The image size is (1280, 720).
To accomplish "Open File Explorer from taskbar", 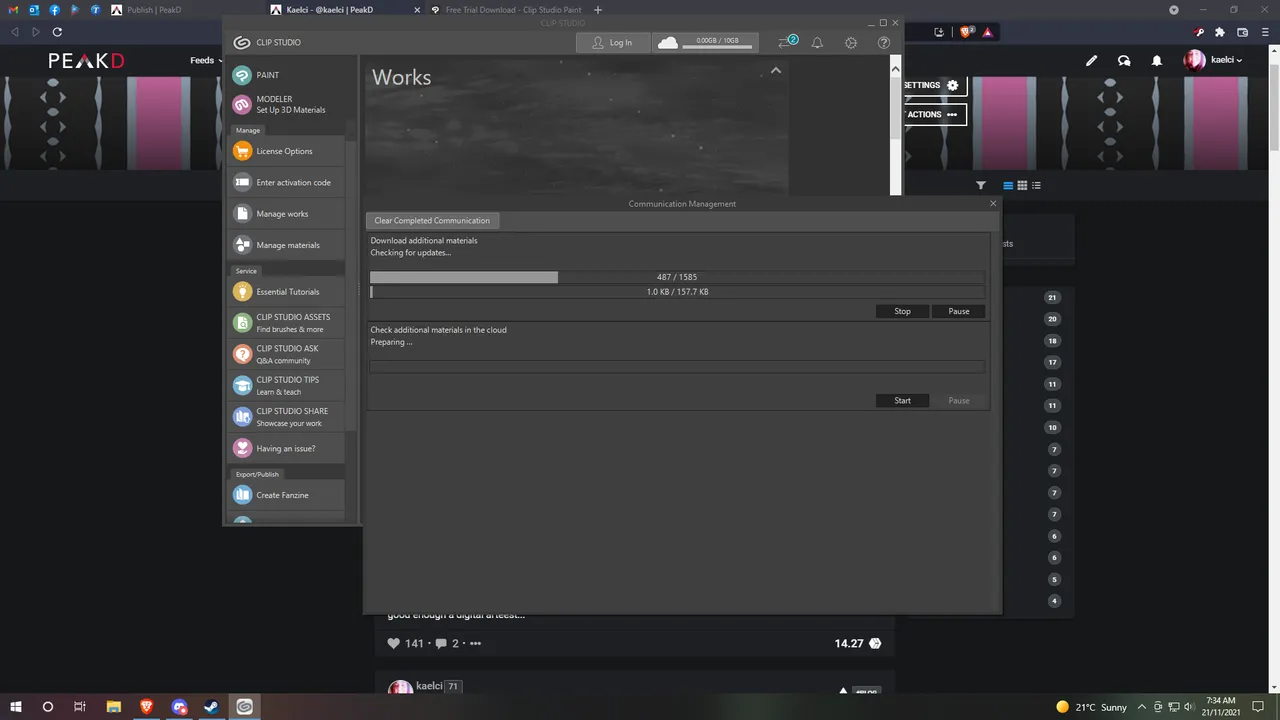I will click(x=113, y=707).
